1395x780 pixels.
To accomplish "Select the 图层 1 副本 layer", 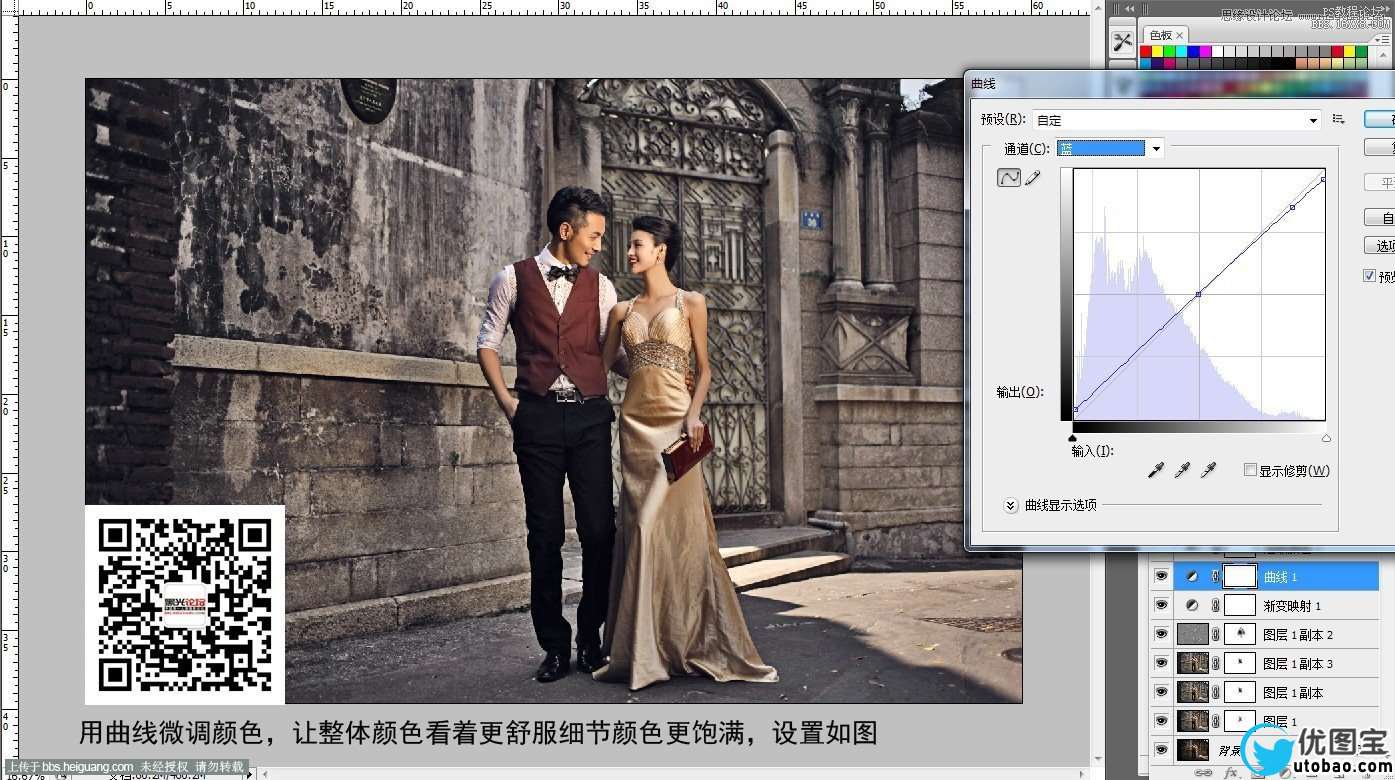I will [x=1293, y=692].
